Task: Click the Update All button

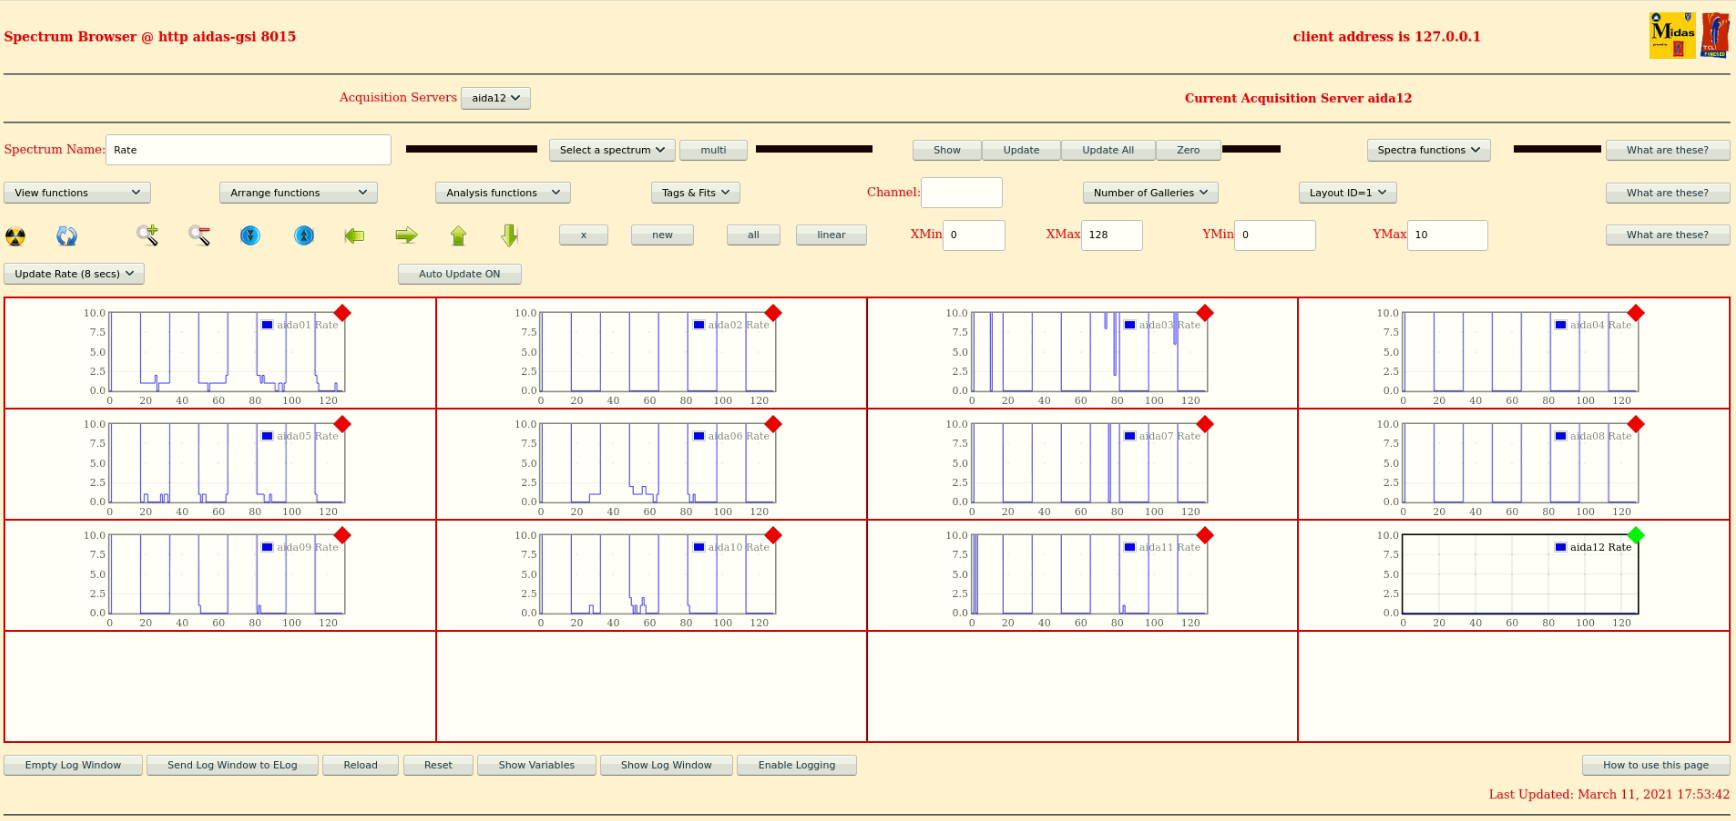Action: click(1107, 150)
